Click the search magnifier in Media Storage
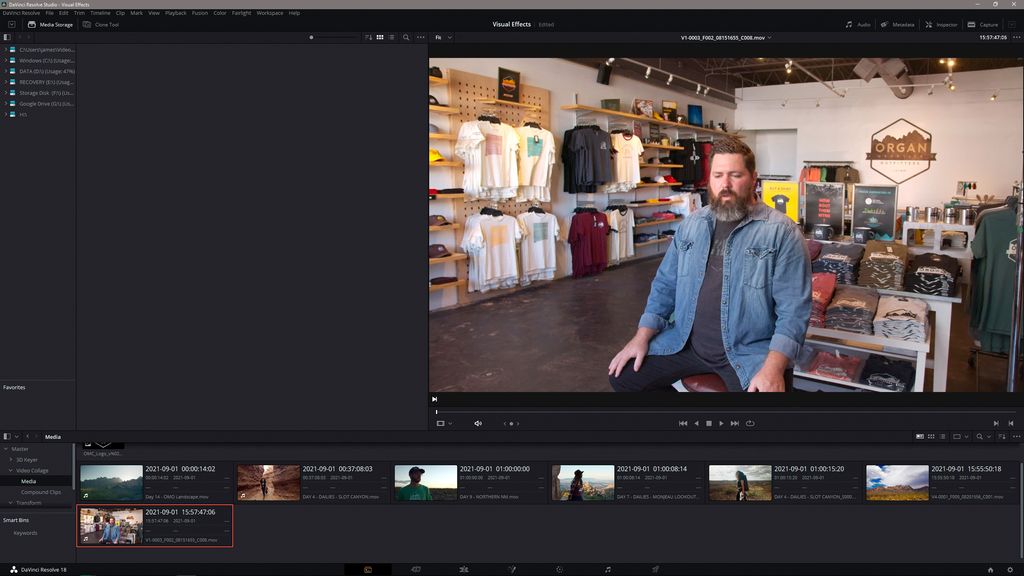This screenshot has height=576, width=1024. pyautogui.click(x=406, y=37)
